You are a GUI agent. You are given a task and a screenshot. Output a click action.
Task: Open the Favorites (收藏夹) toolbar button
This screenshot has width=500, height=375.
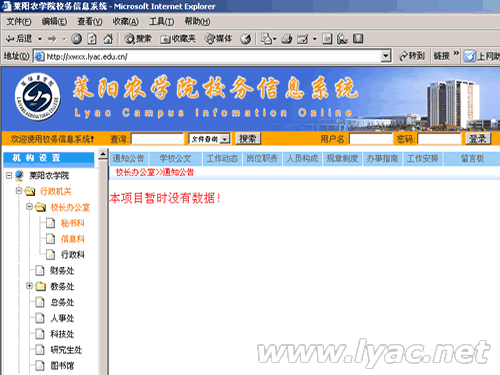click(177, 39)
